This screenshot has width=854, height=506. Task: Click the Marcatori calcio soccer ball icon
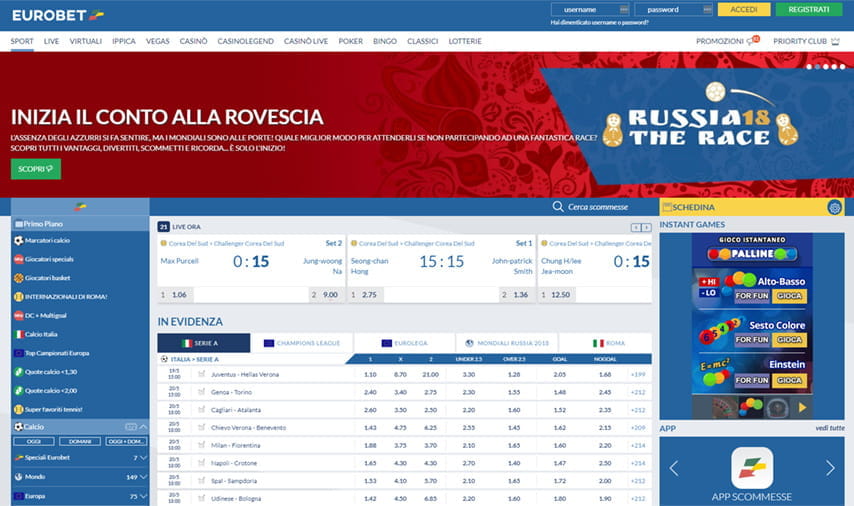pyautogui.click(x=19, y=240)
